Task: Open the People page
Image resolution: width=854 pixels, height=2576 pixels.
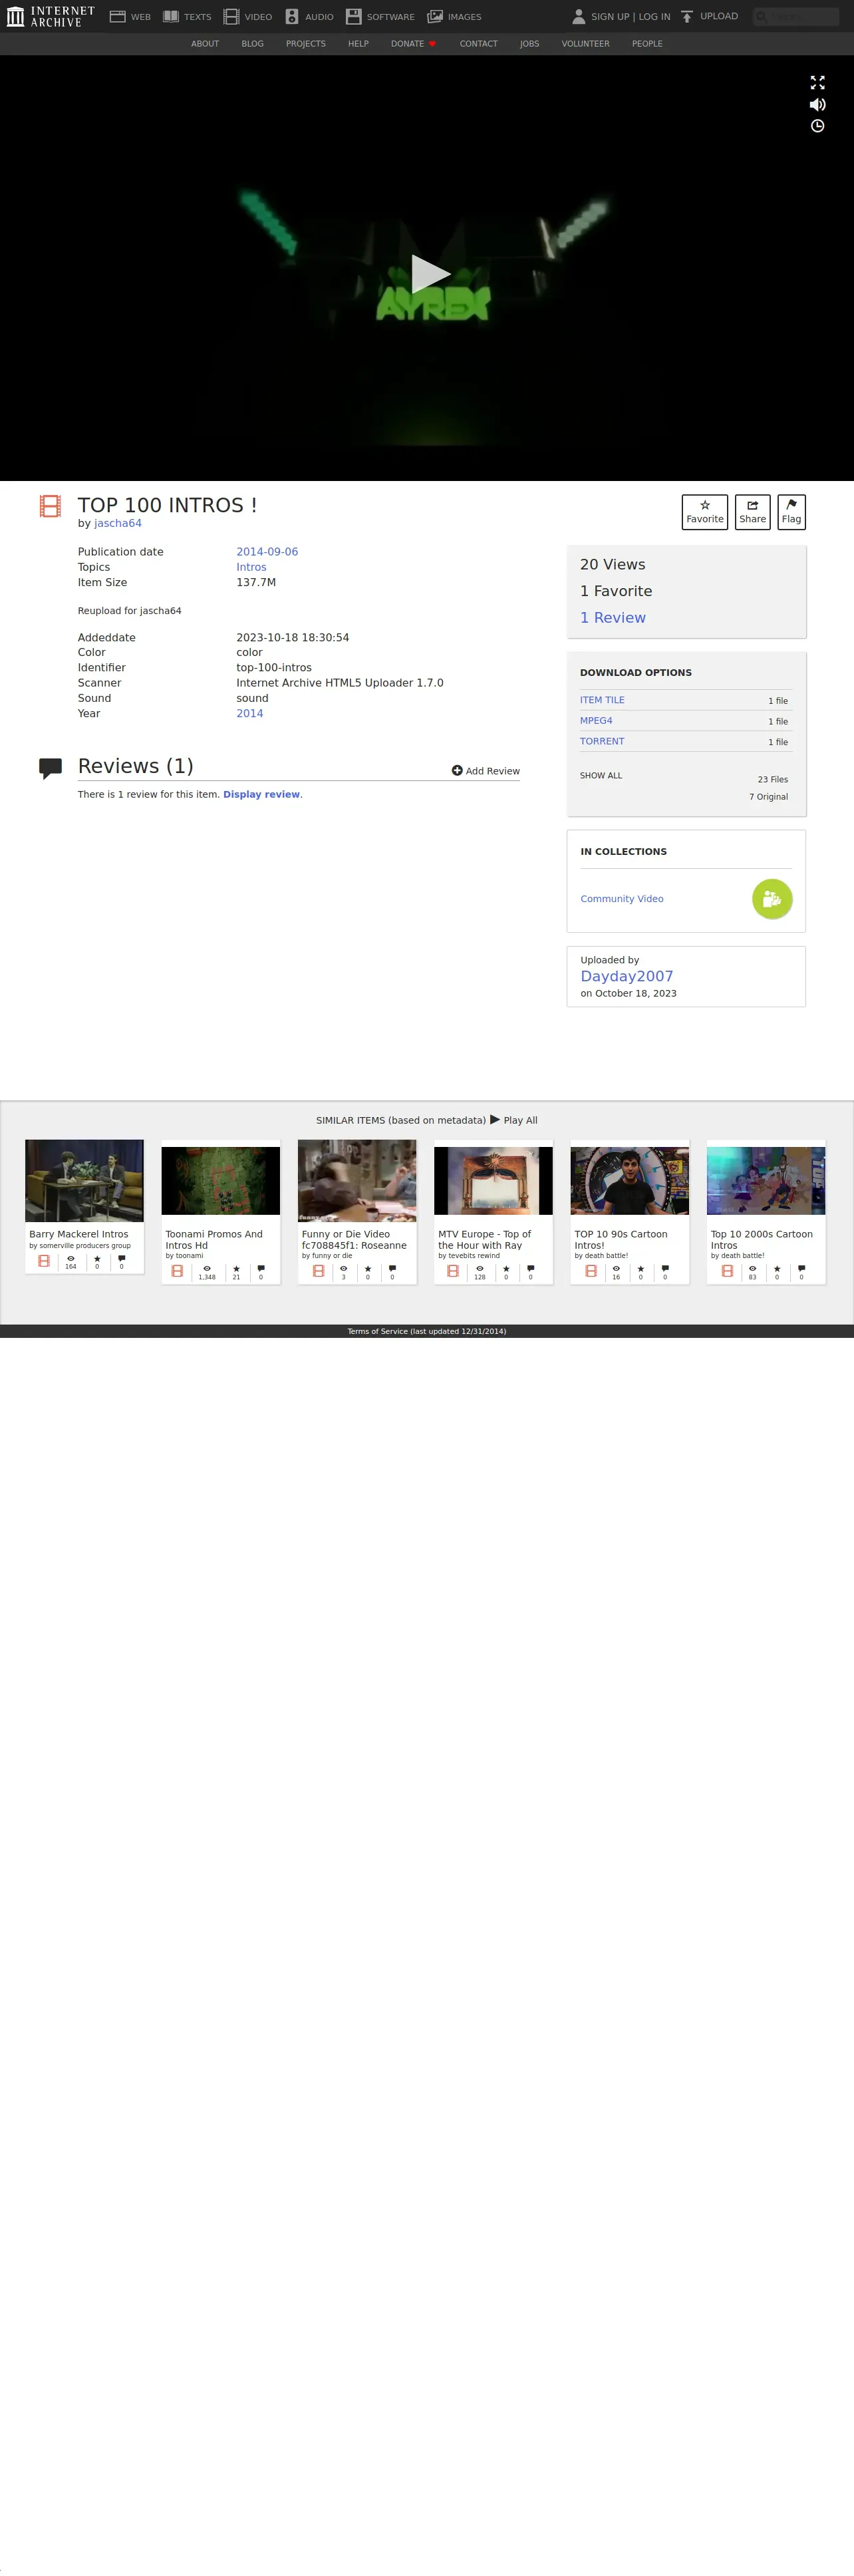Action: point(647,44)
